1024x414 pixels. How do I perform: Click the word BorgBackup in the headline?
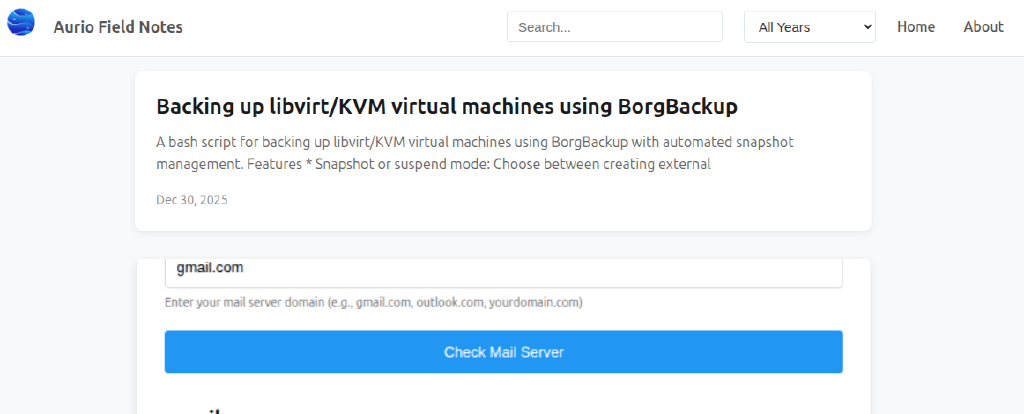point(677,107)
